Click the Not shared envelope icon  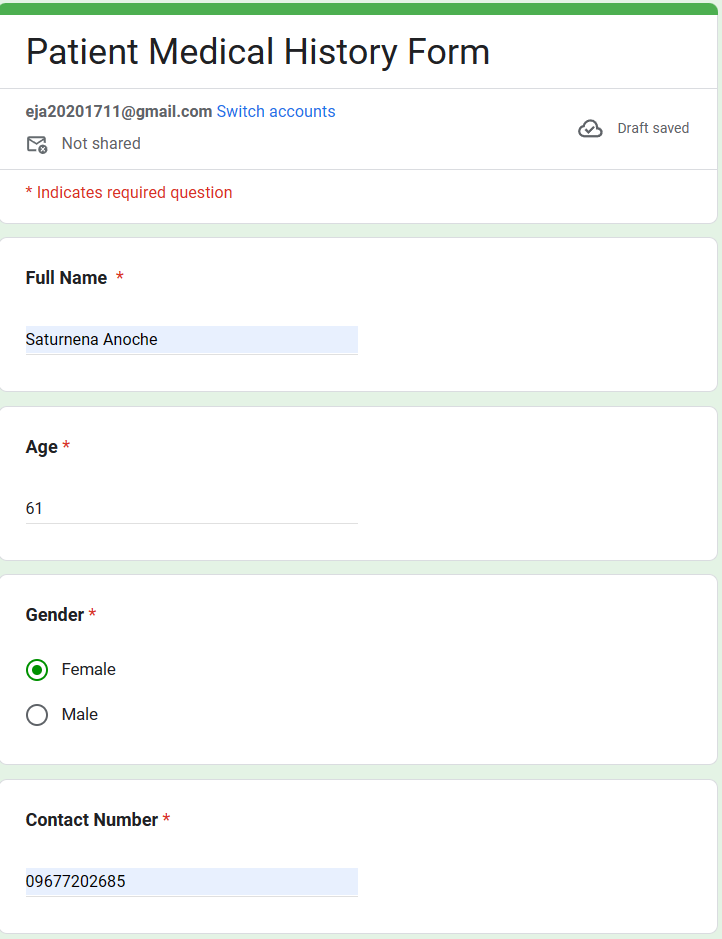coord(37,144)
